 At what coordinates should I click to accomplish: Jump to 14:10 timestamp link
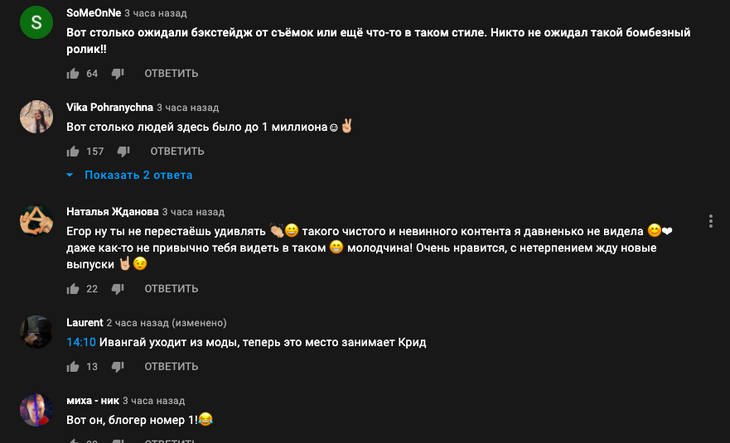tap(80, 342)
